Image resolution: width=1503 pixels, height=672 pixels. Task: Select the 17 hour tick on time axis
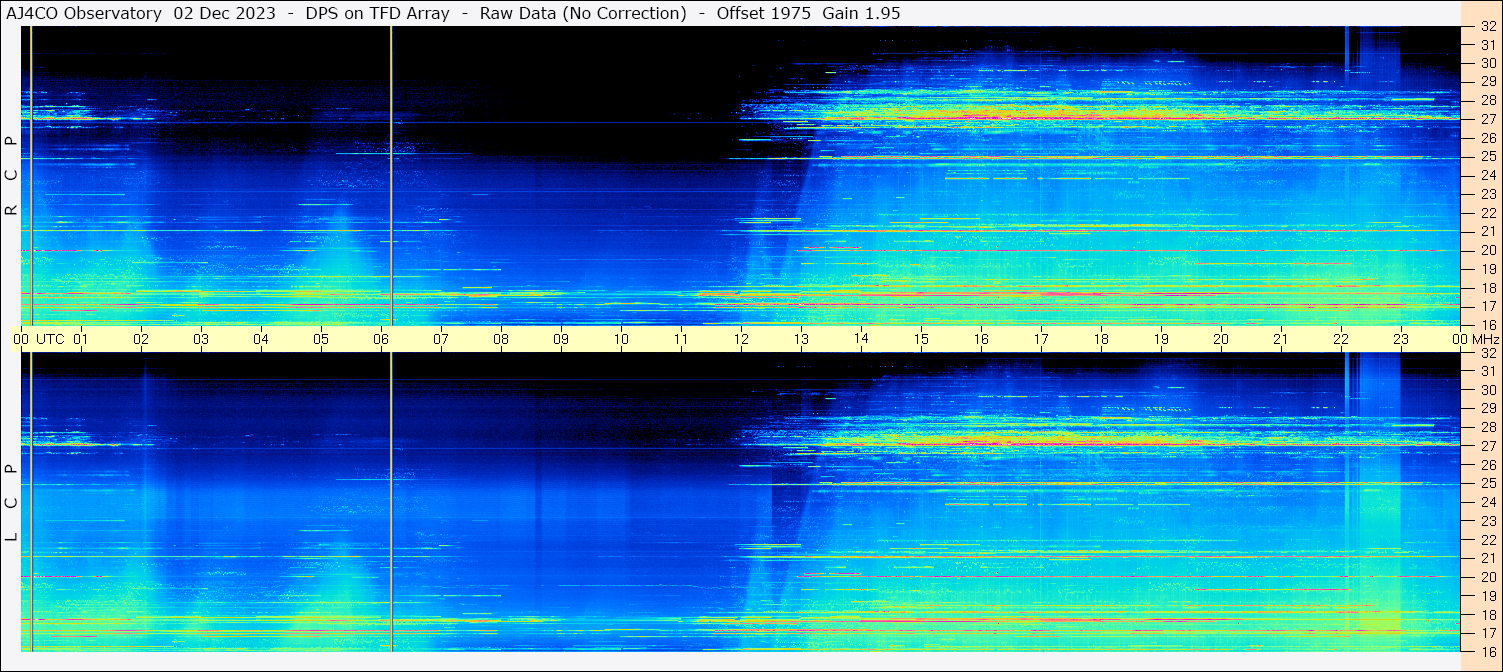coord(1041,339)
